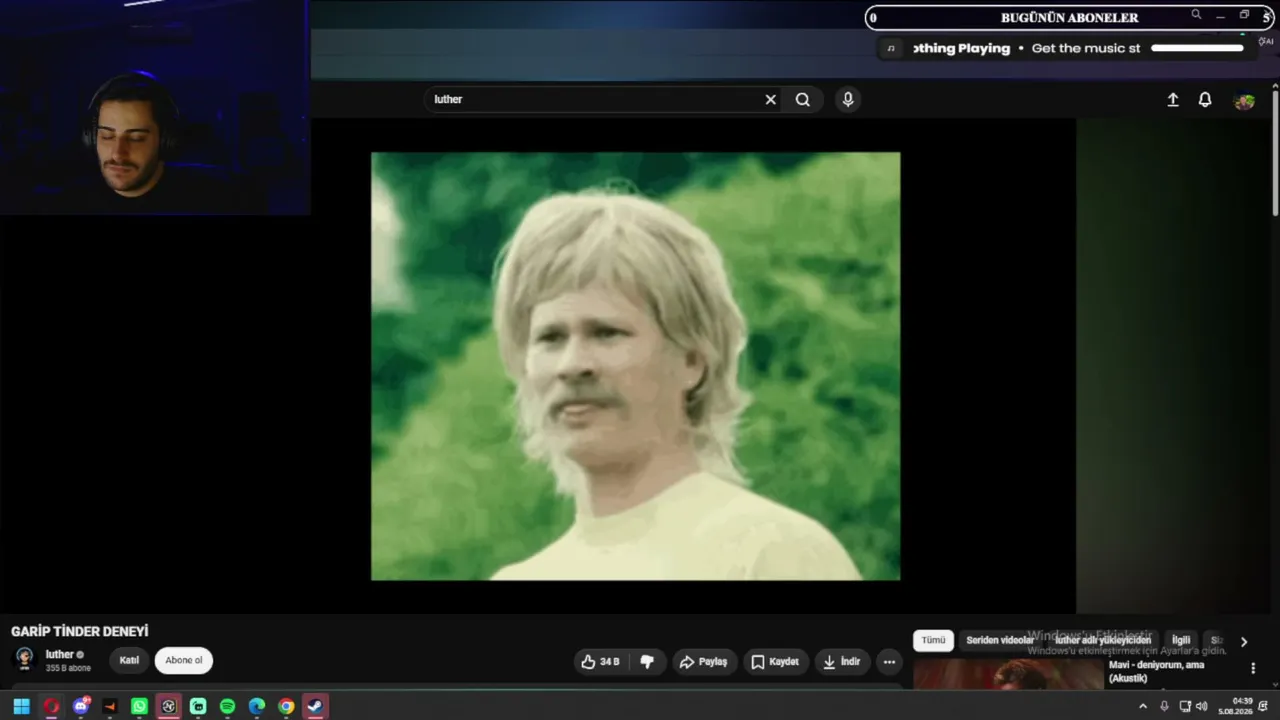Image resolution: width=1280 pixels, height=720 pixels.
Task: Open YouTube notifications bell
Action: pos(1205,100)
